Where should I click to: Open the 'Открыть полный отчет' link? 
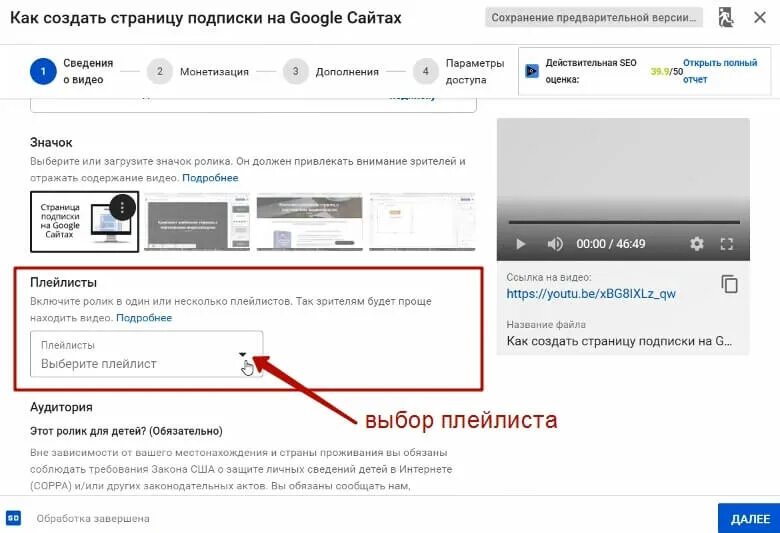point(720,71)
